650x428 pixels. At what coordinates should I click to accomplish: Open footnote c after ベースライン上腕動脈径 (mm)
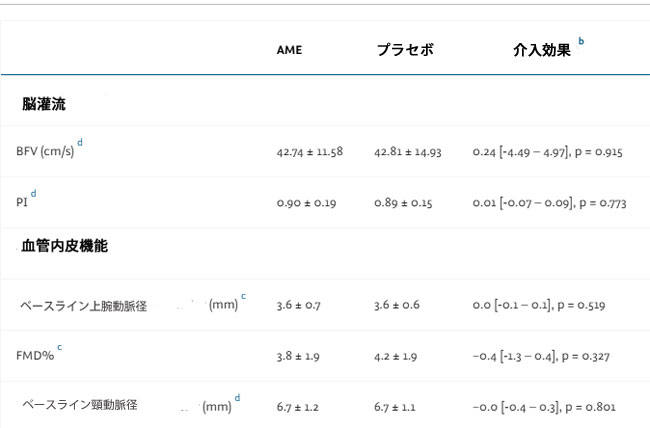(243, 297)
